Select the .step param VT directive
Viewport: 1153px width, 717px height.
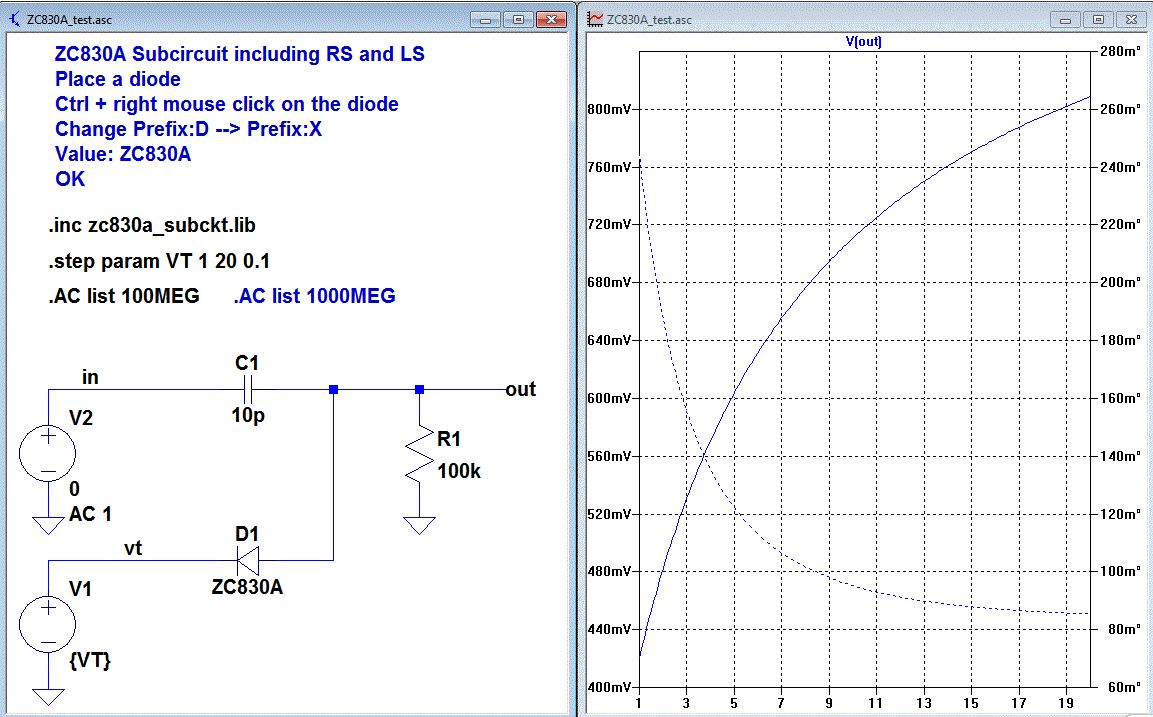(x=159, y=261)
